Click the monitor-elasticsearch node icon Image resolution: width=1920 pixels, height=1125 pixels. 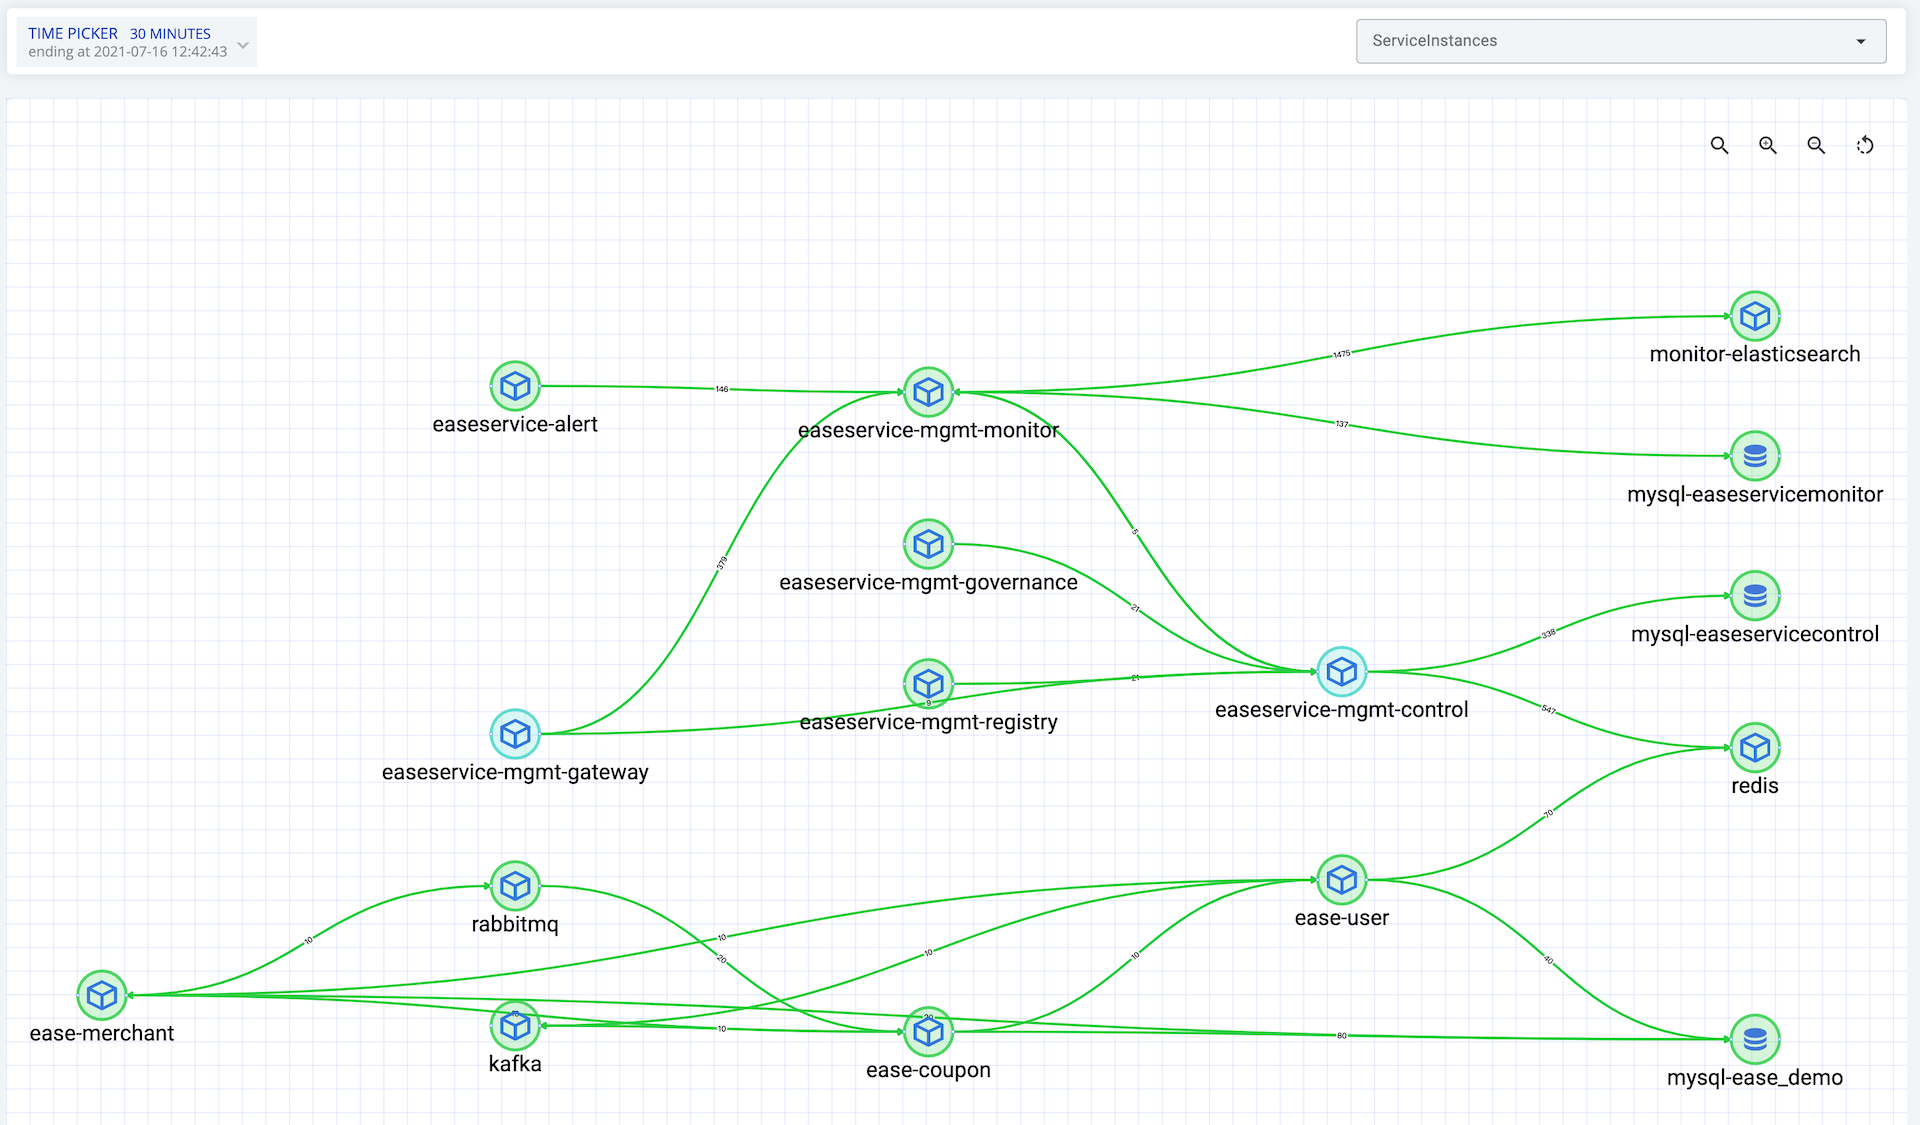click(x=1755, y=316)
